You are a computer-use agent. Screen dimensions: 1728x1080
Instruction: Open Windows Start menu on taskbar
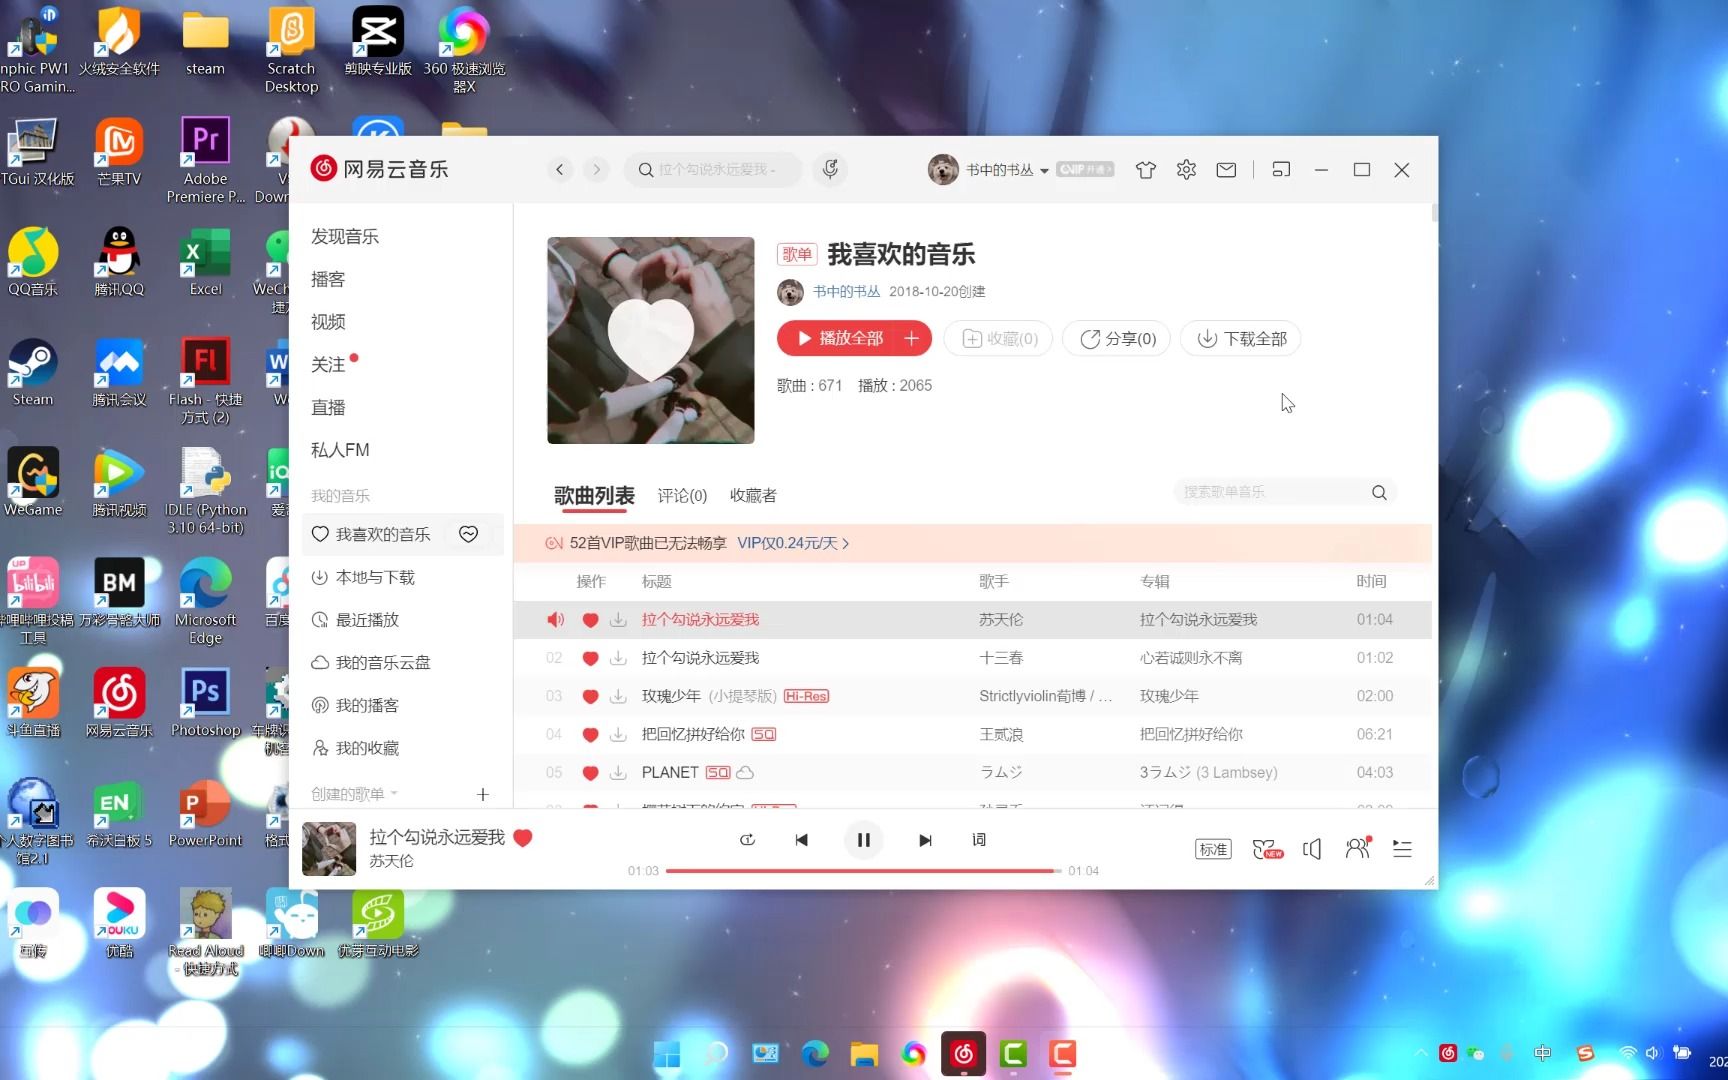tap(667, 1054)
